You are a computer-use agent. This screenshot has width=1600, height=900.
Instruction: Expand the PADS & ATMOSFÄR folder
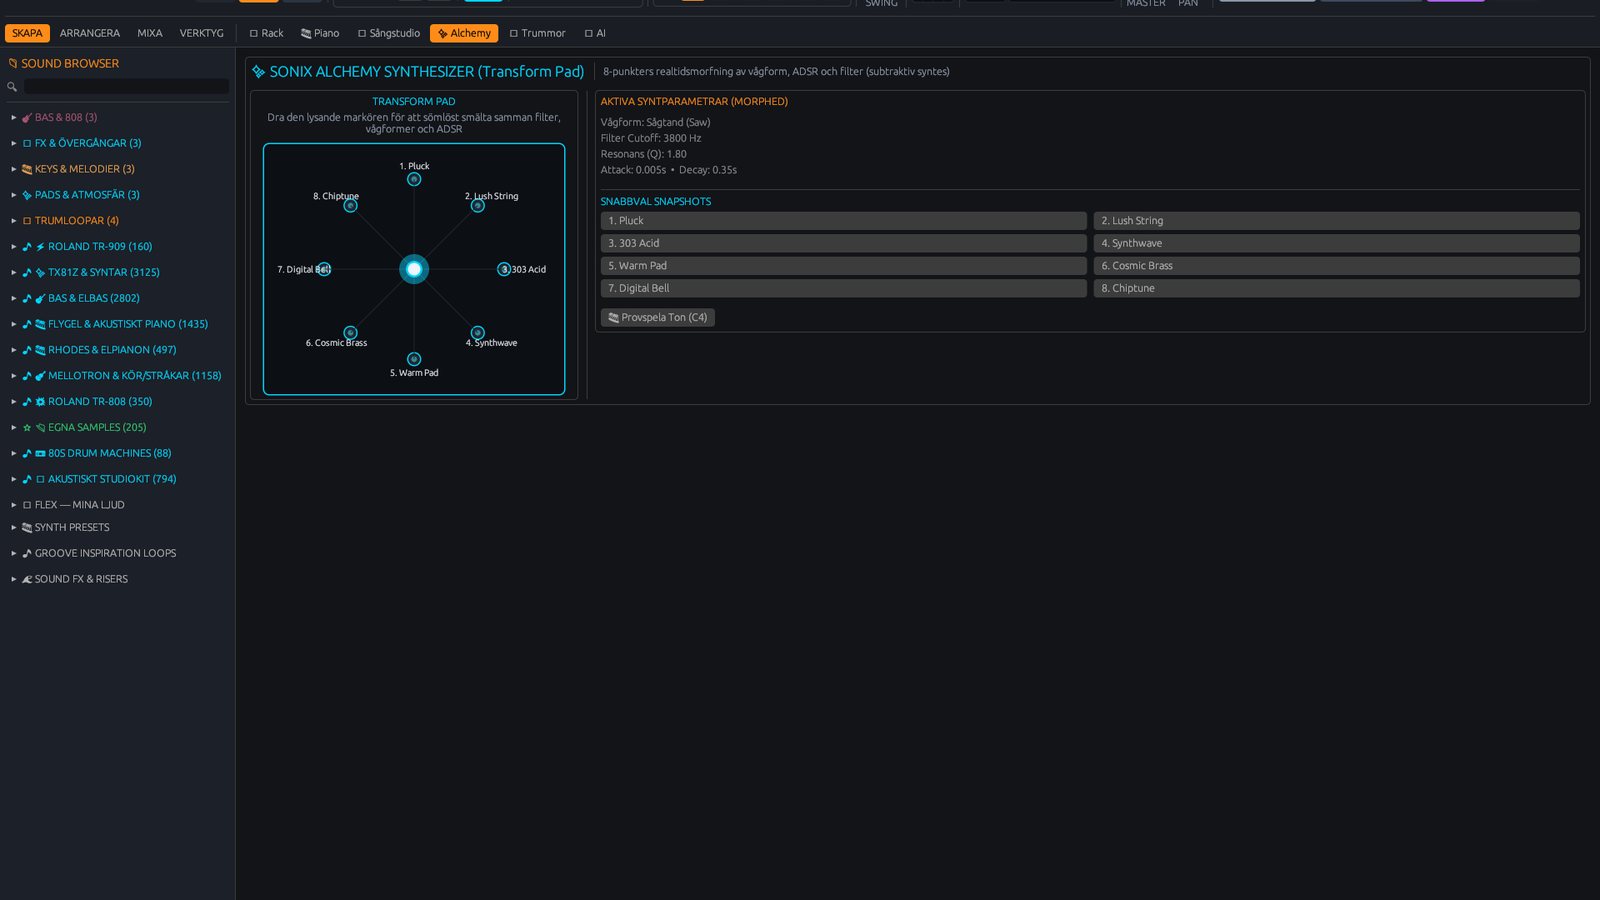(x=14, y=195)
